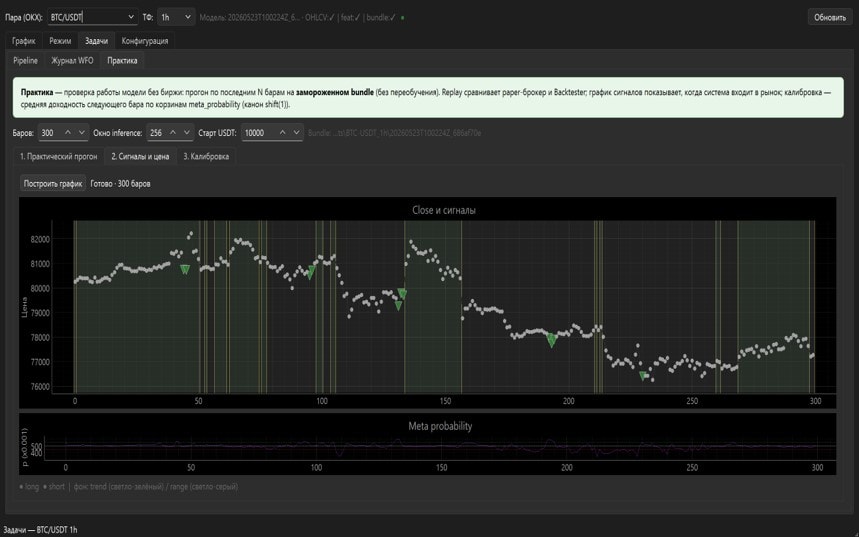859x537 pixels.
Task: Open the 3. Калибровка tab
Action: click(206, 156)
